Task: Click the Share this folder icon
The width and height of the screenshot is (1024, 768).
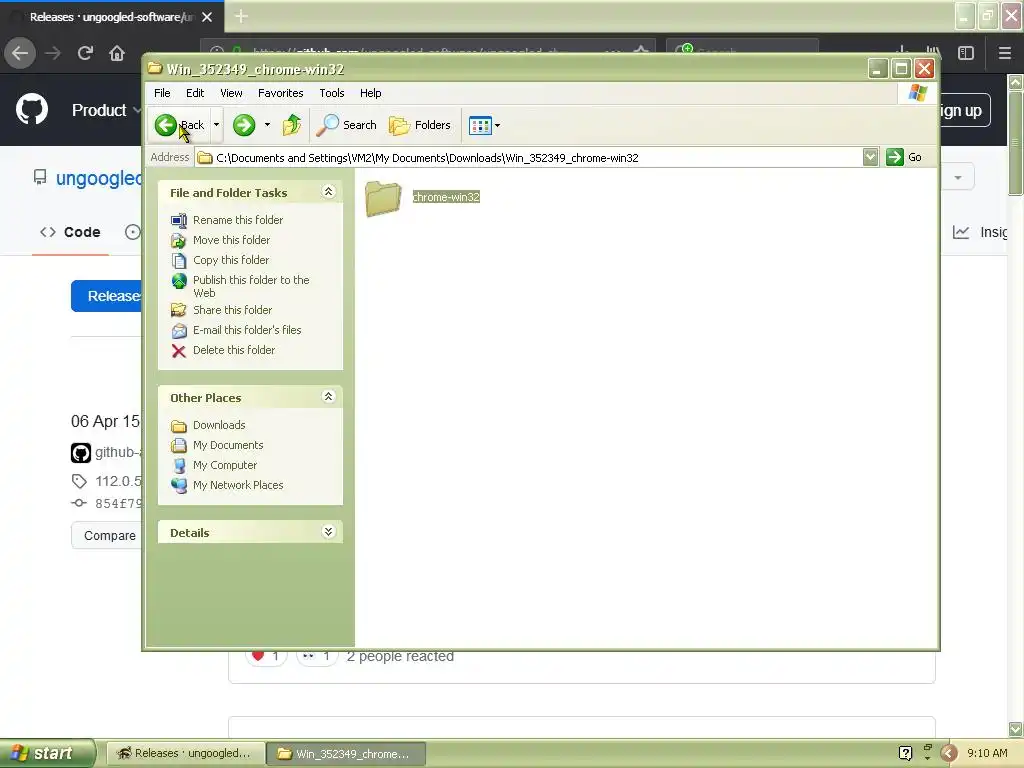Action: [178, 310]
